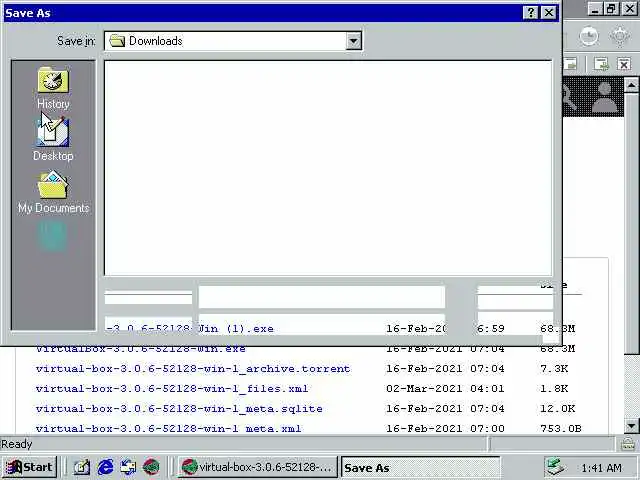Viewport: 640px width, 480px height.
Task: Open the Save in Downloads combo box
Action: [x=233, y=41]
